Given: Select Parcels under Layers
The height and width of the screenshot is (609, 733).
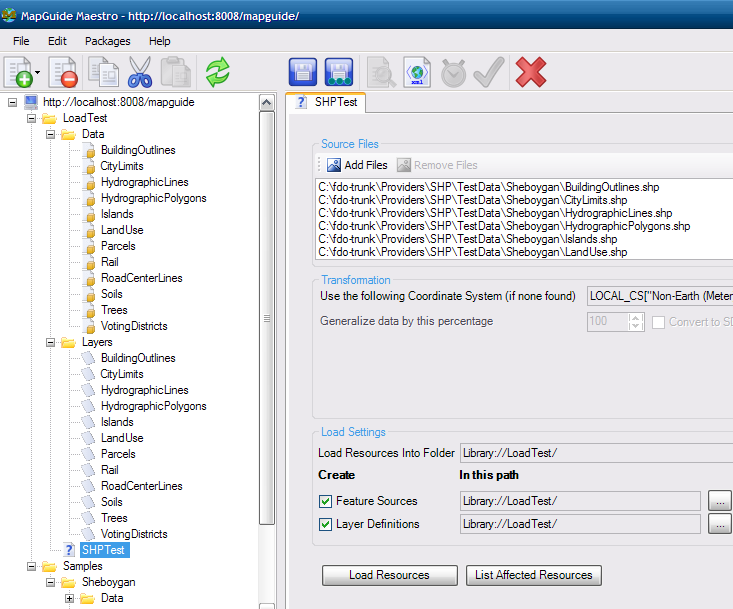Looking at the screenshot, I should pos(118,454).
